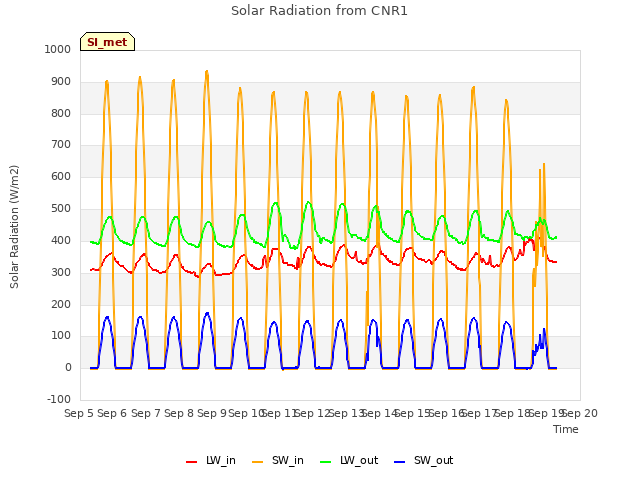640x480 pixels.
Task: Click the green LW_out legend swatch
Action: (326, 462)
